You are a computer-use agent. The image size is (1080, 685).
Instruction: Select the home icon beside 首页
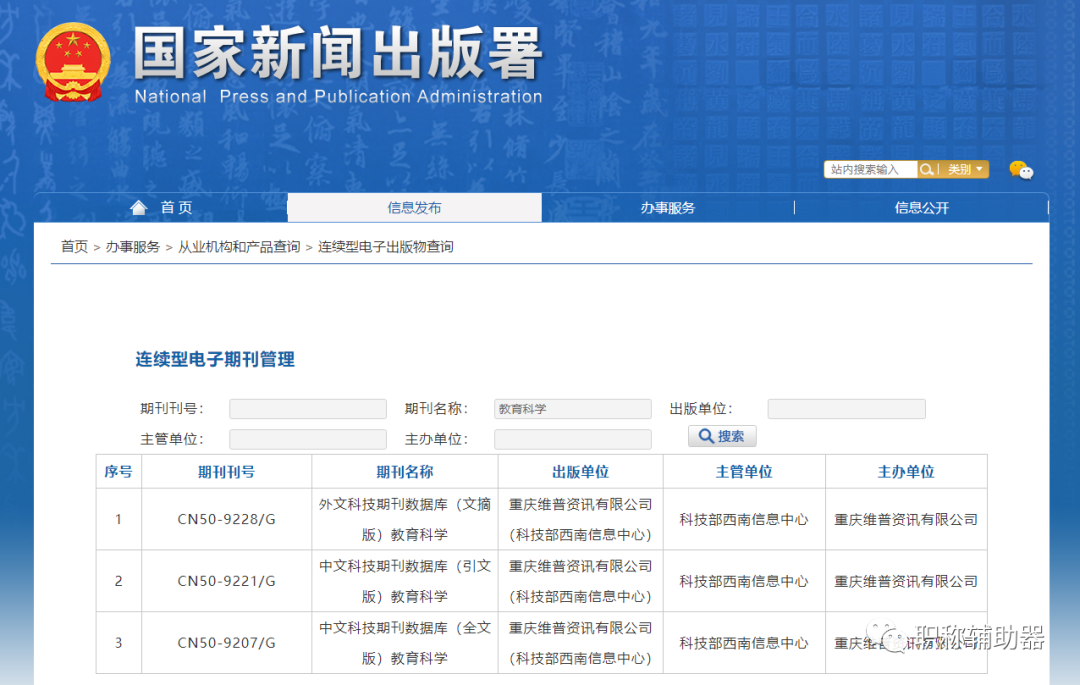139,207
